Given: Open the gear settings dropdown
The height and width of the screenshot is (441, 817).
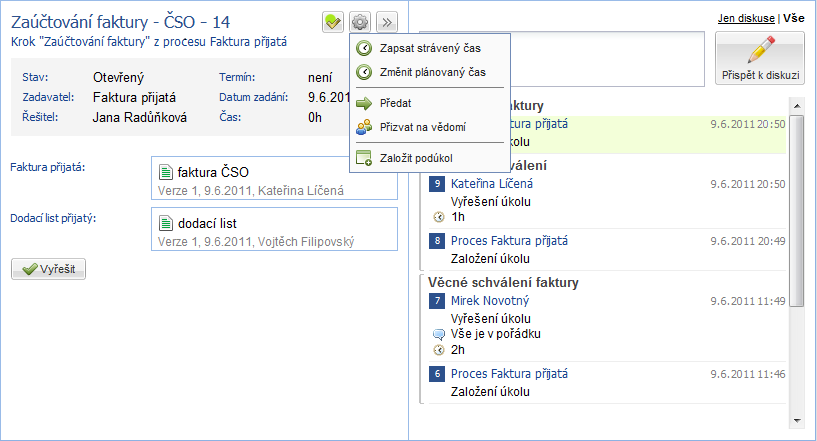Looking at the screenshot, I should click(x=360, y=21).
